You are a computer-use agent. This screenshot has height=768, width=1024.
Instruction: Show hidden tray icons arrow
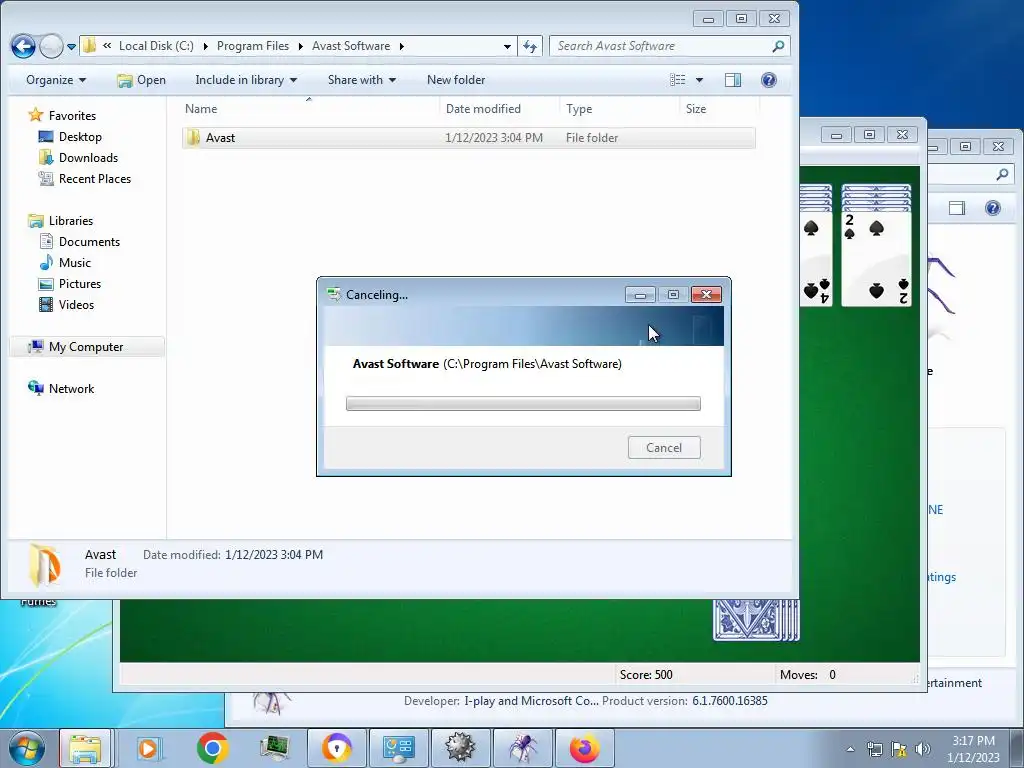(x=850, y=749)
